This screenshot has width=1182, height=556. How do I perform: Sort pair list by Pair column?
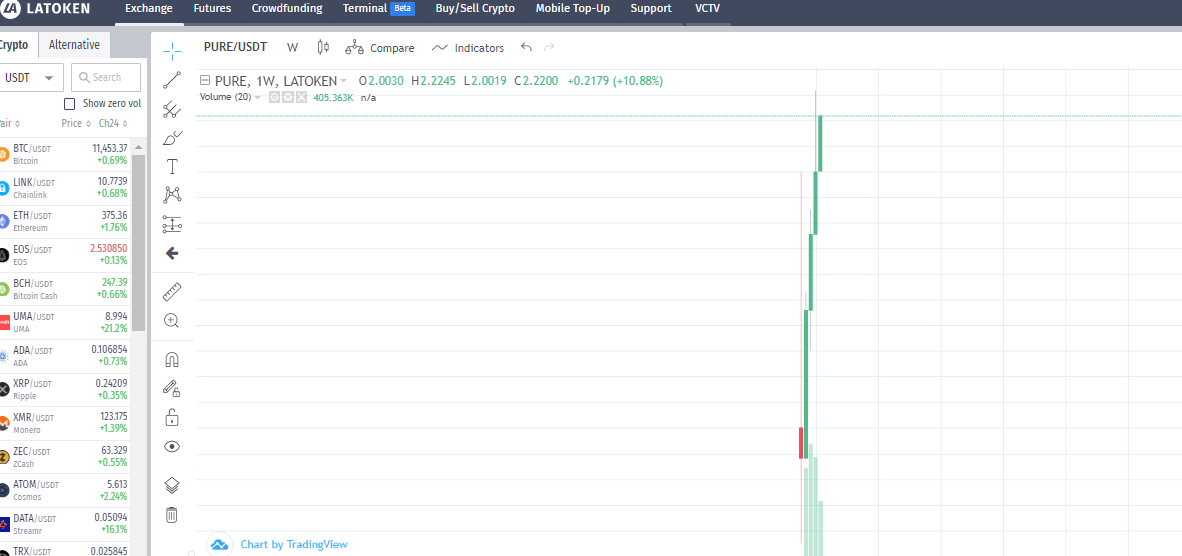pyautogui.click(x=10, y=124)
